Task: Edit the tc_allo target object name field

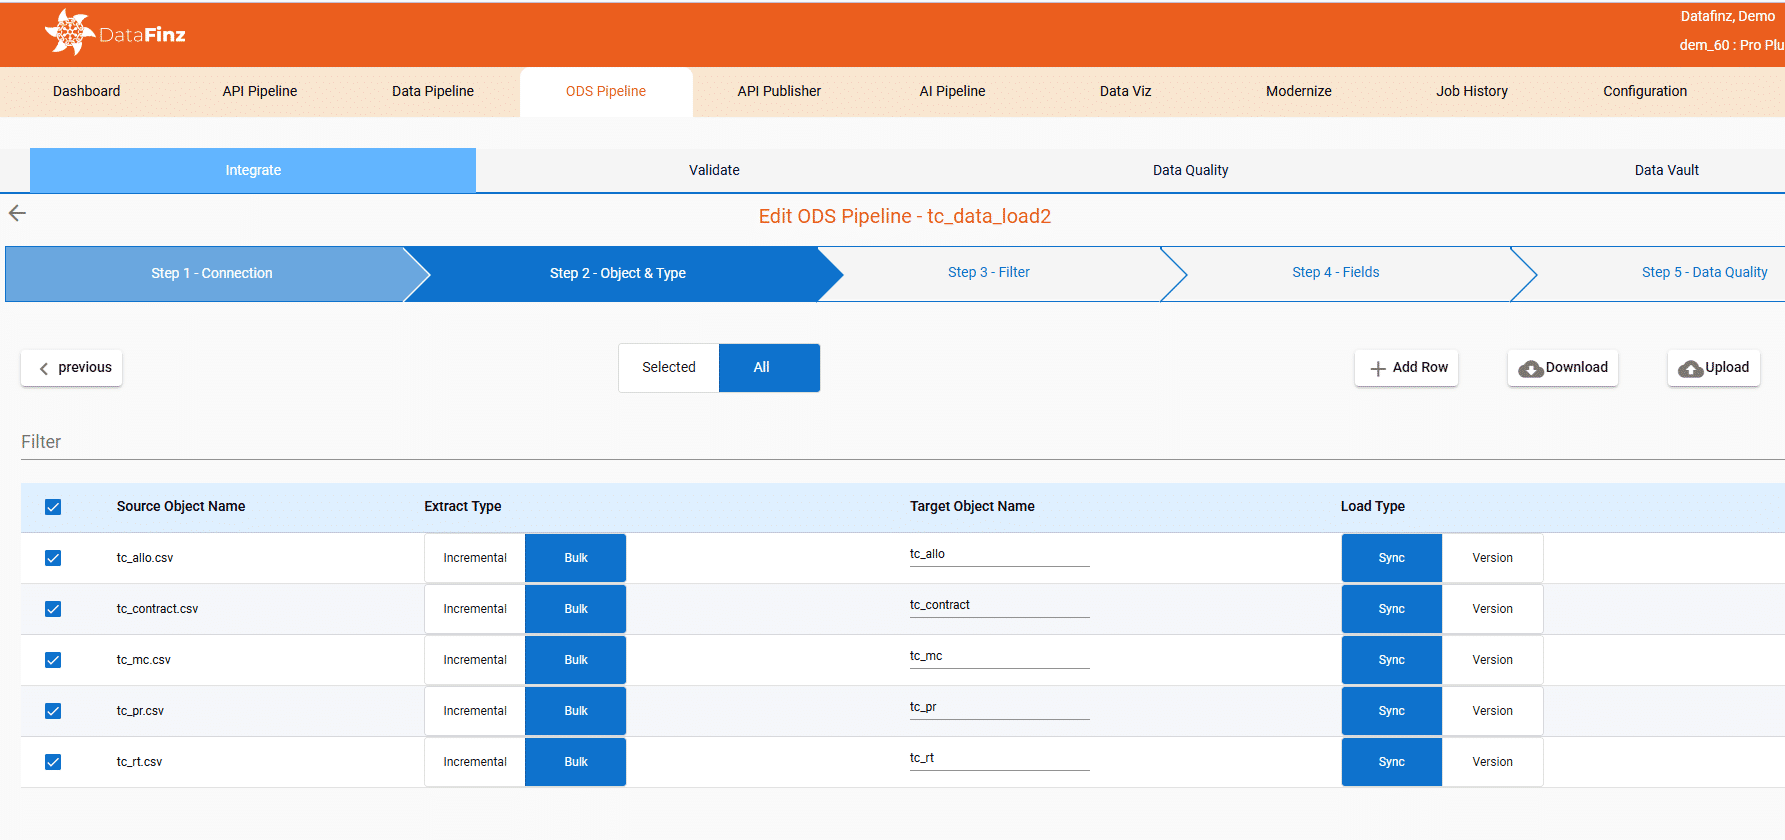Action: 999,555
